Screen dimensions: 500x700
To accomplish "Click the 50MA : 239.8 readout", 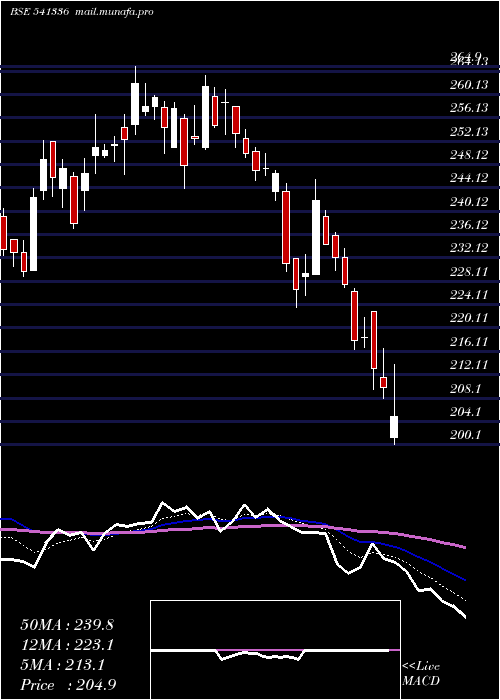I will (67, 625).
